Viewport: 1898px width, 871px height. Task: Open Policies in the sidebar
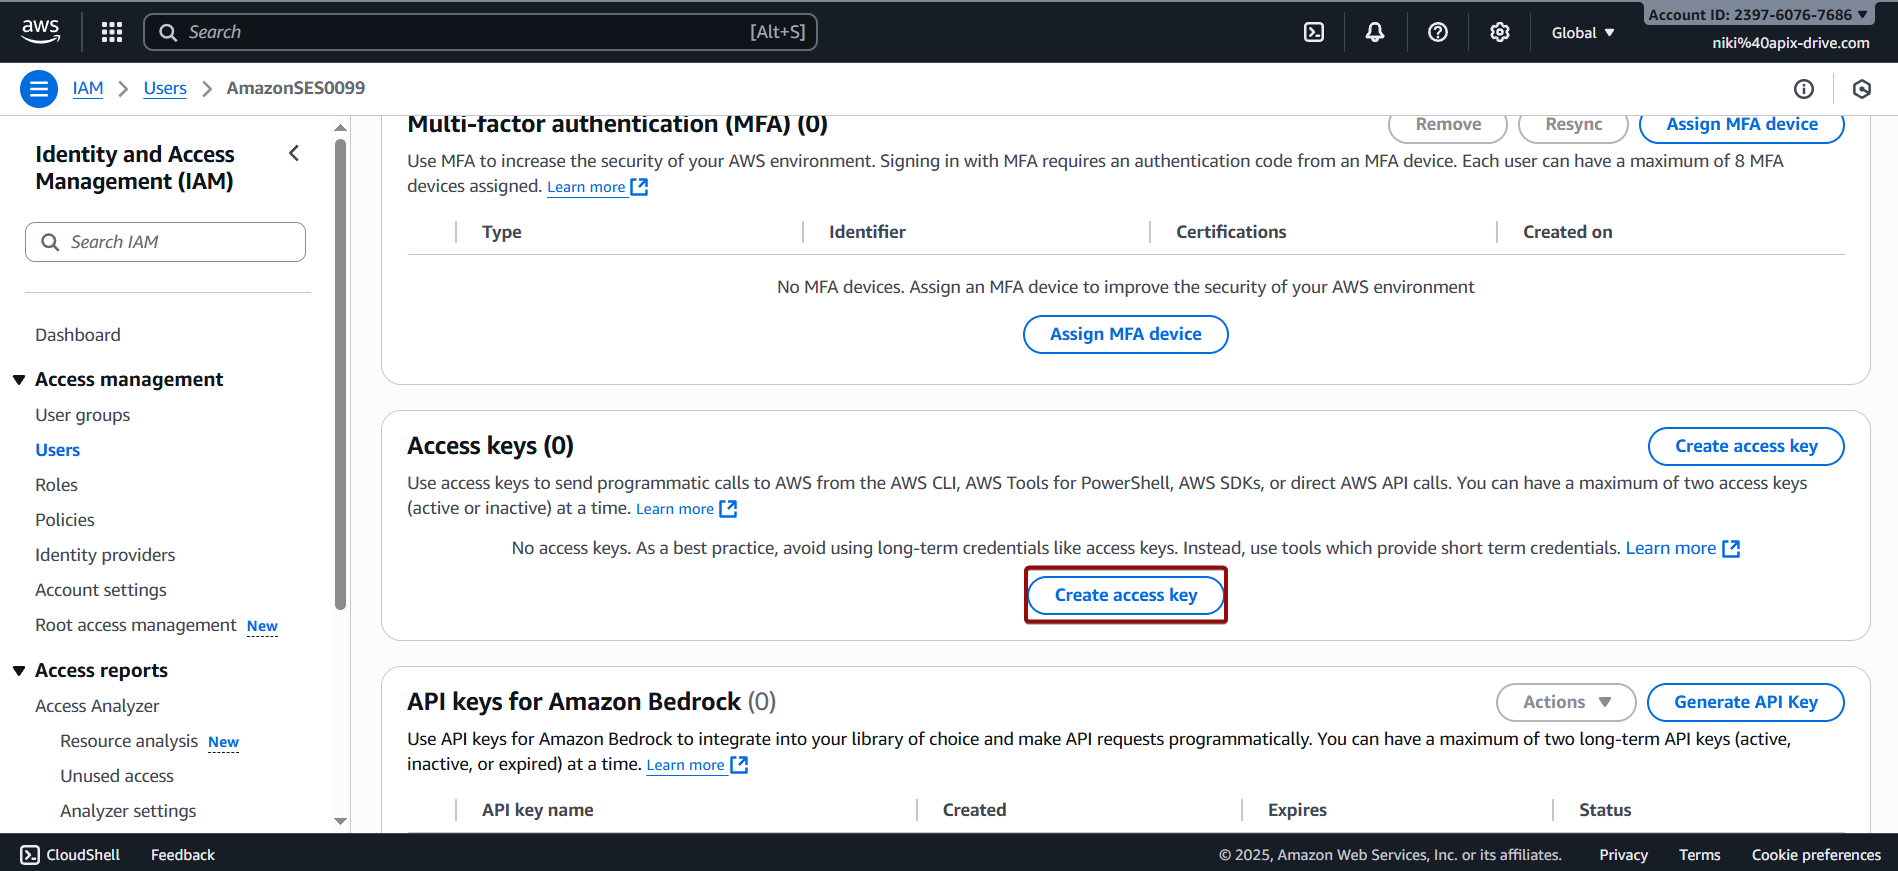coord(65,520)
